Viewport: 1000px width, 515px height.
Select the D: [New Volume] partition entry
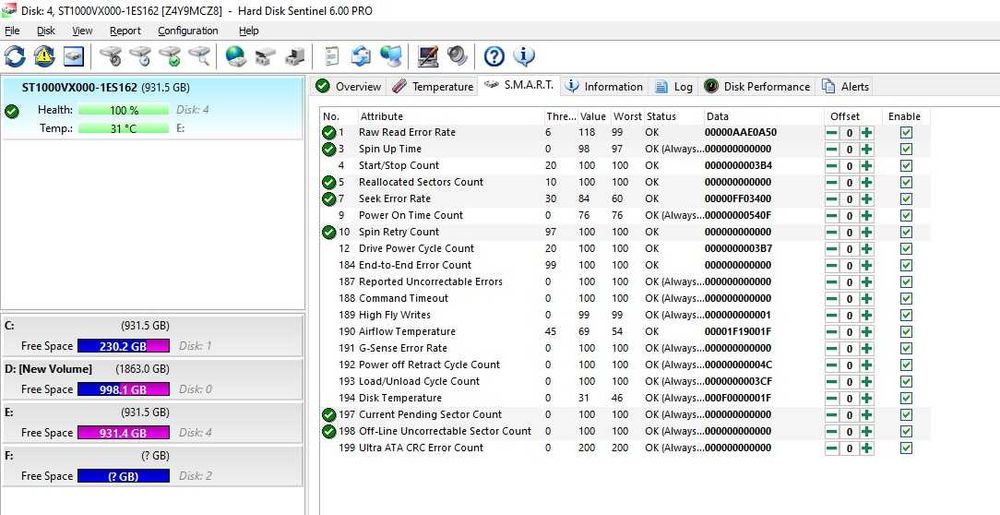tap(152, 379)
